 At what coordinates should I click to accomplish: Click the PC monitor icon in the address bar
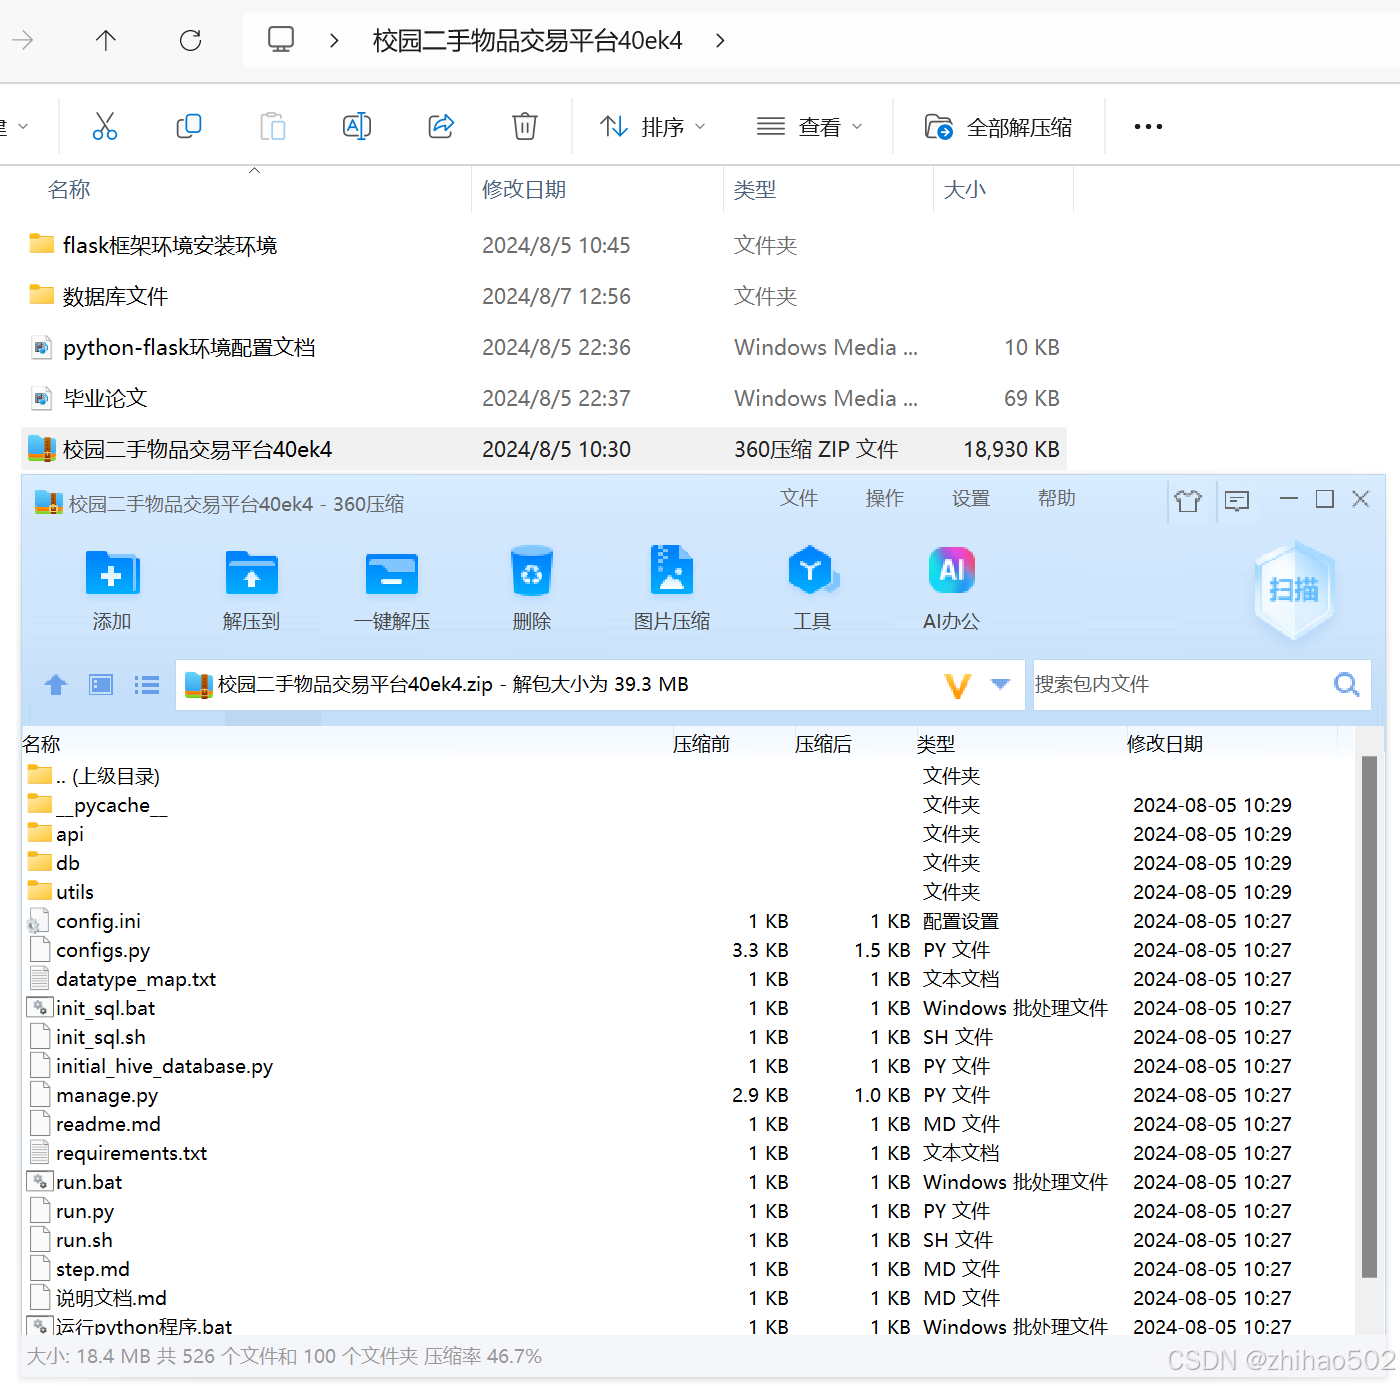281,39
